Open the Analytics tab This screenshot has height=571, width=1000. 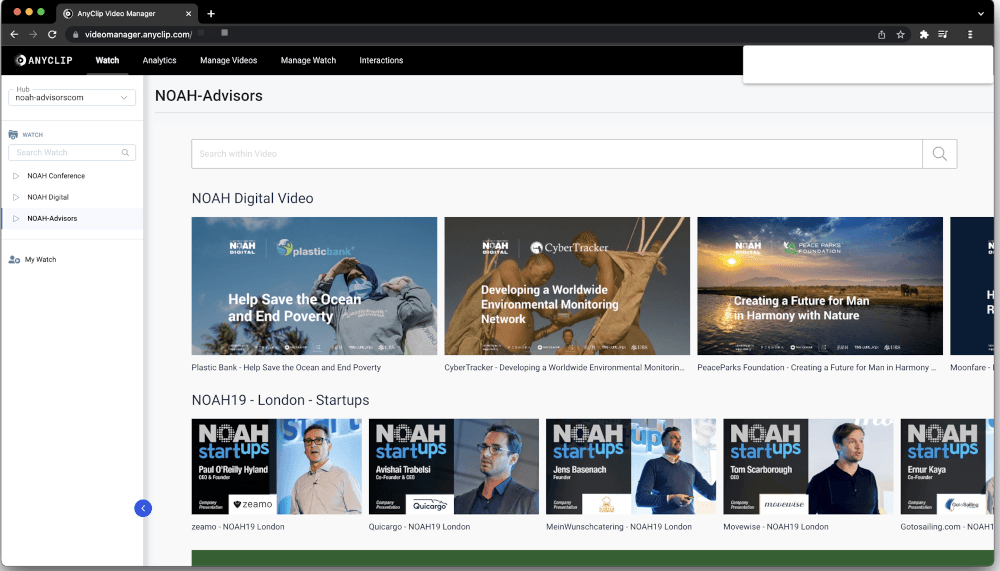(x=159, y=60)
